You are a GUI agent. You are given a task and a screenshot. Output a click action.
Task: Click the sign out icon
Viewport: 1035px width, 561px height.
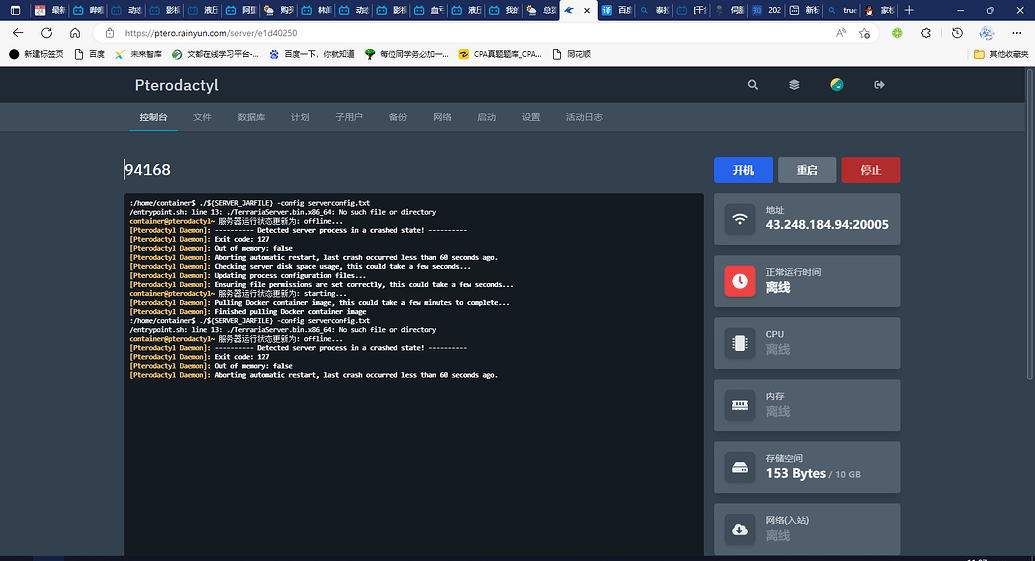tap(880, 85)
